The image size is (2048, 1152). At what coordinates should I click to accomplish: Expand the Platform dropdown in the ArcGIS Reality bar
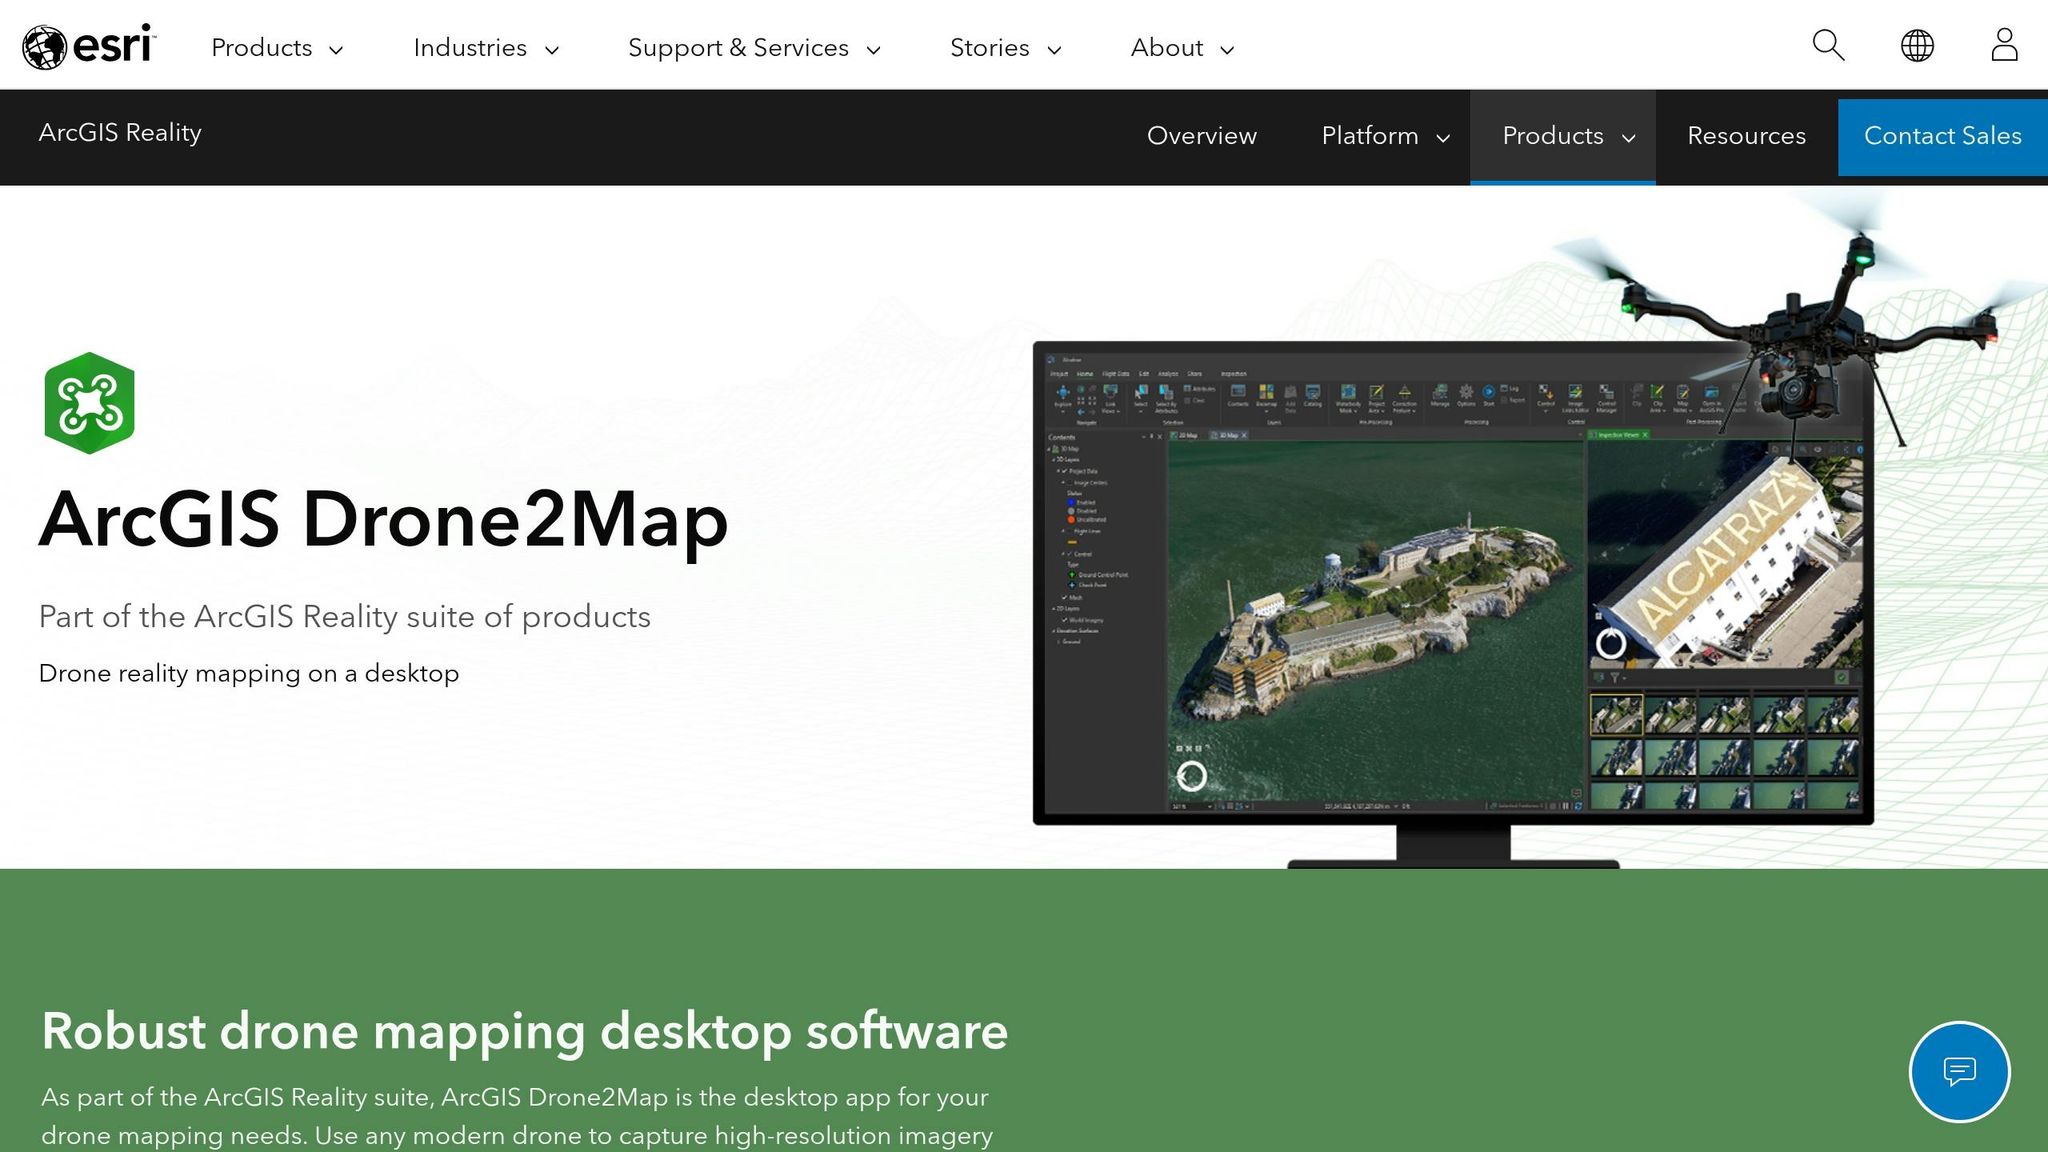(1385, 136)
